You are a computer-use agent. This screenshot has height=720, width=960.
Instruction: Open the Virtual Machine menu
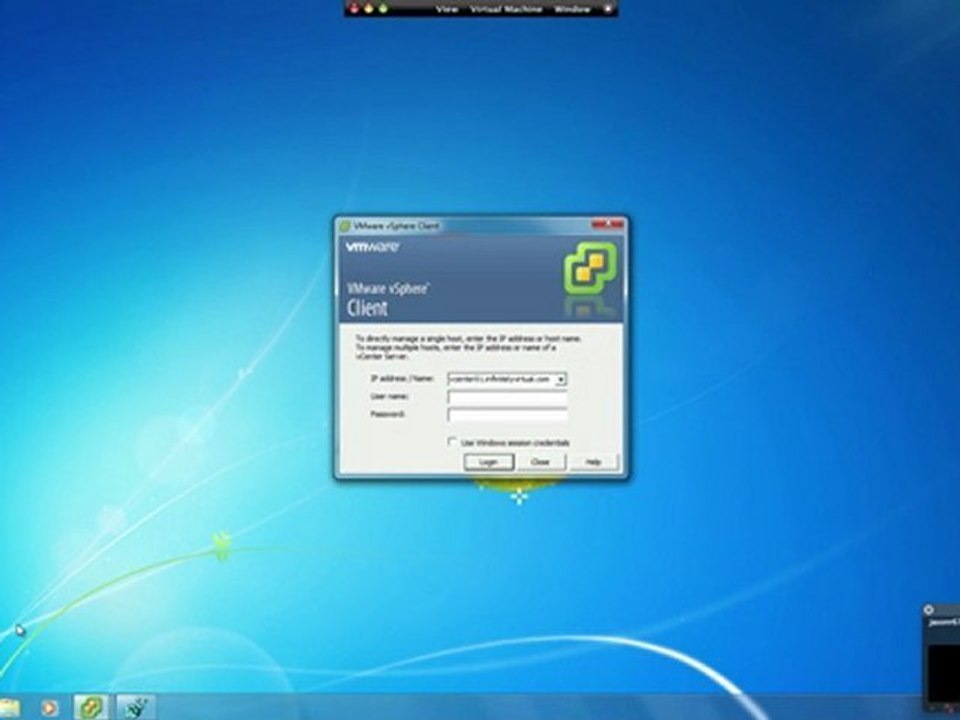(x=506, y=9)
